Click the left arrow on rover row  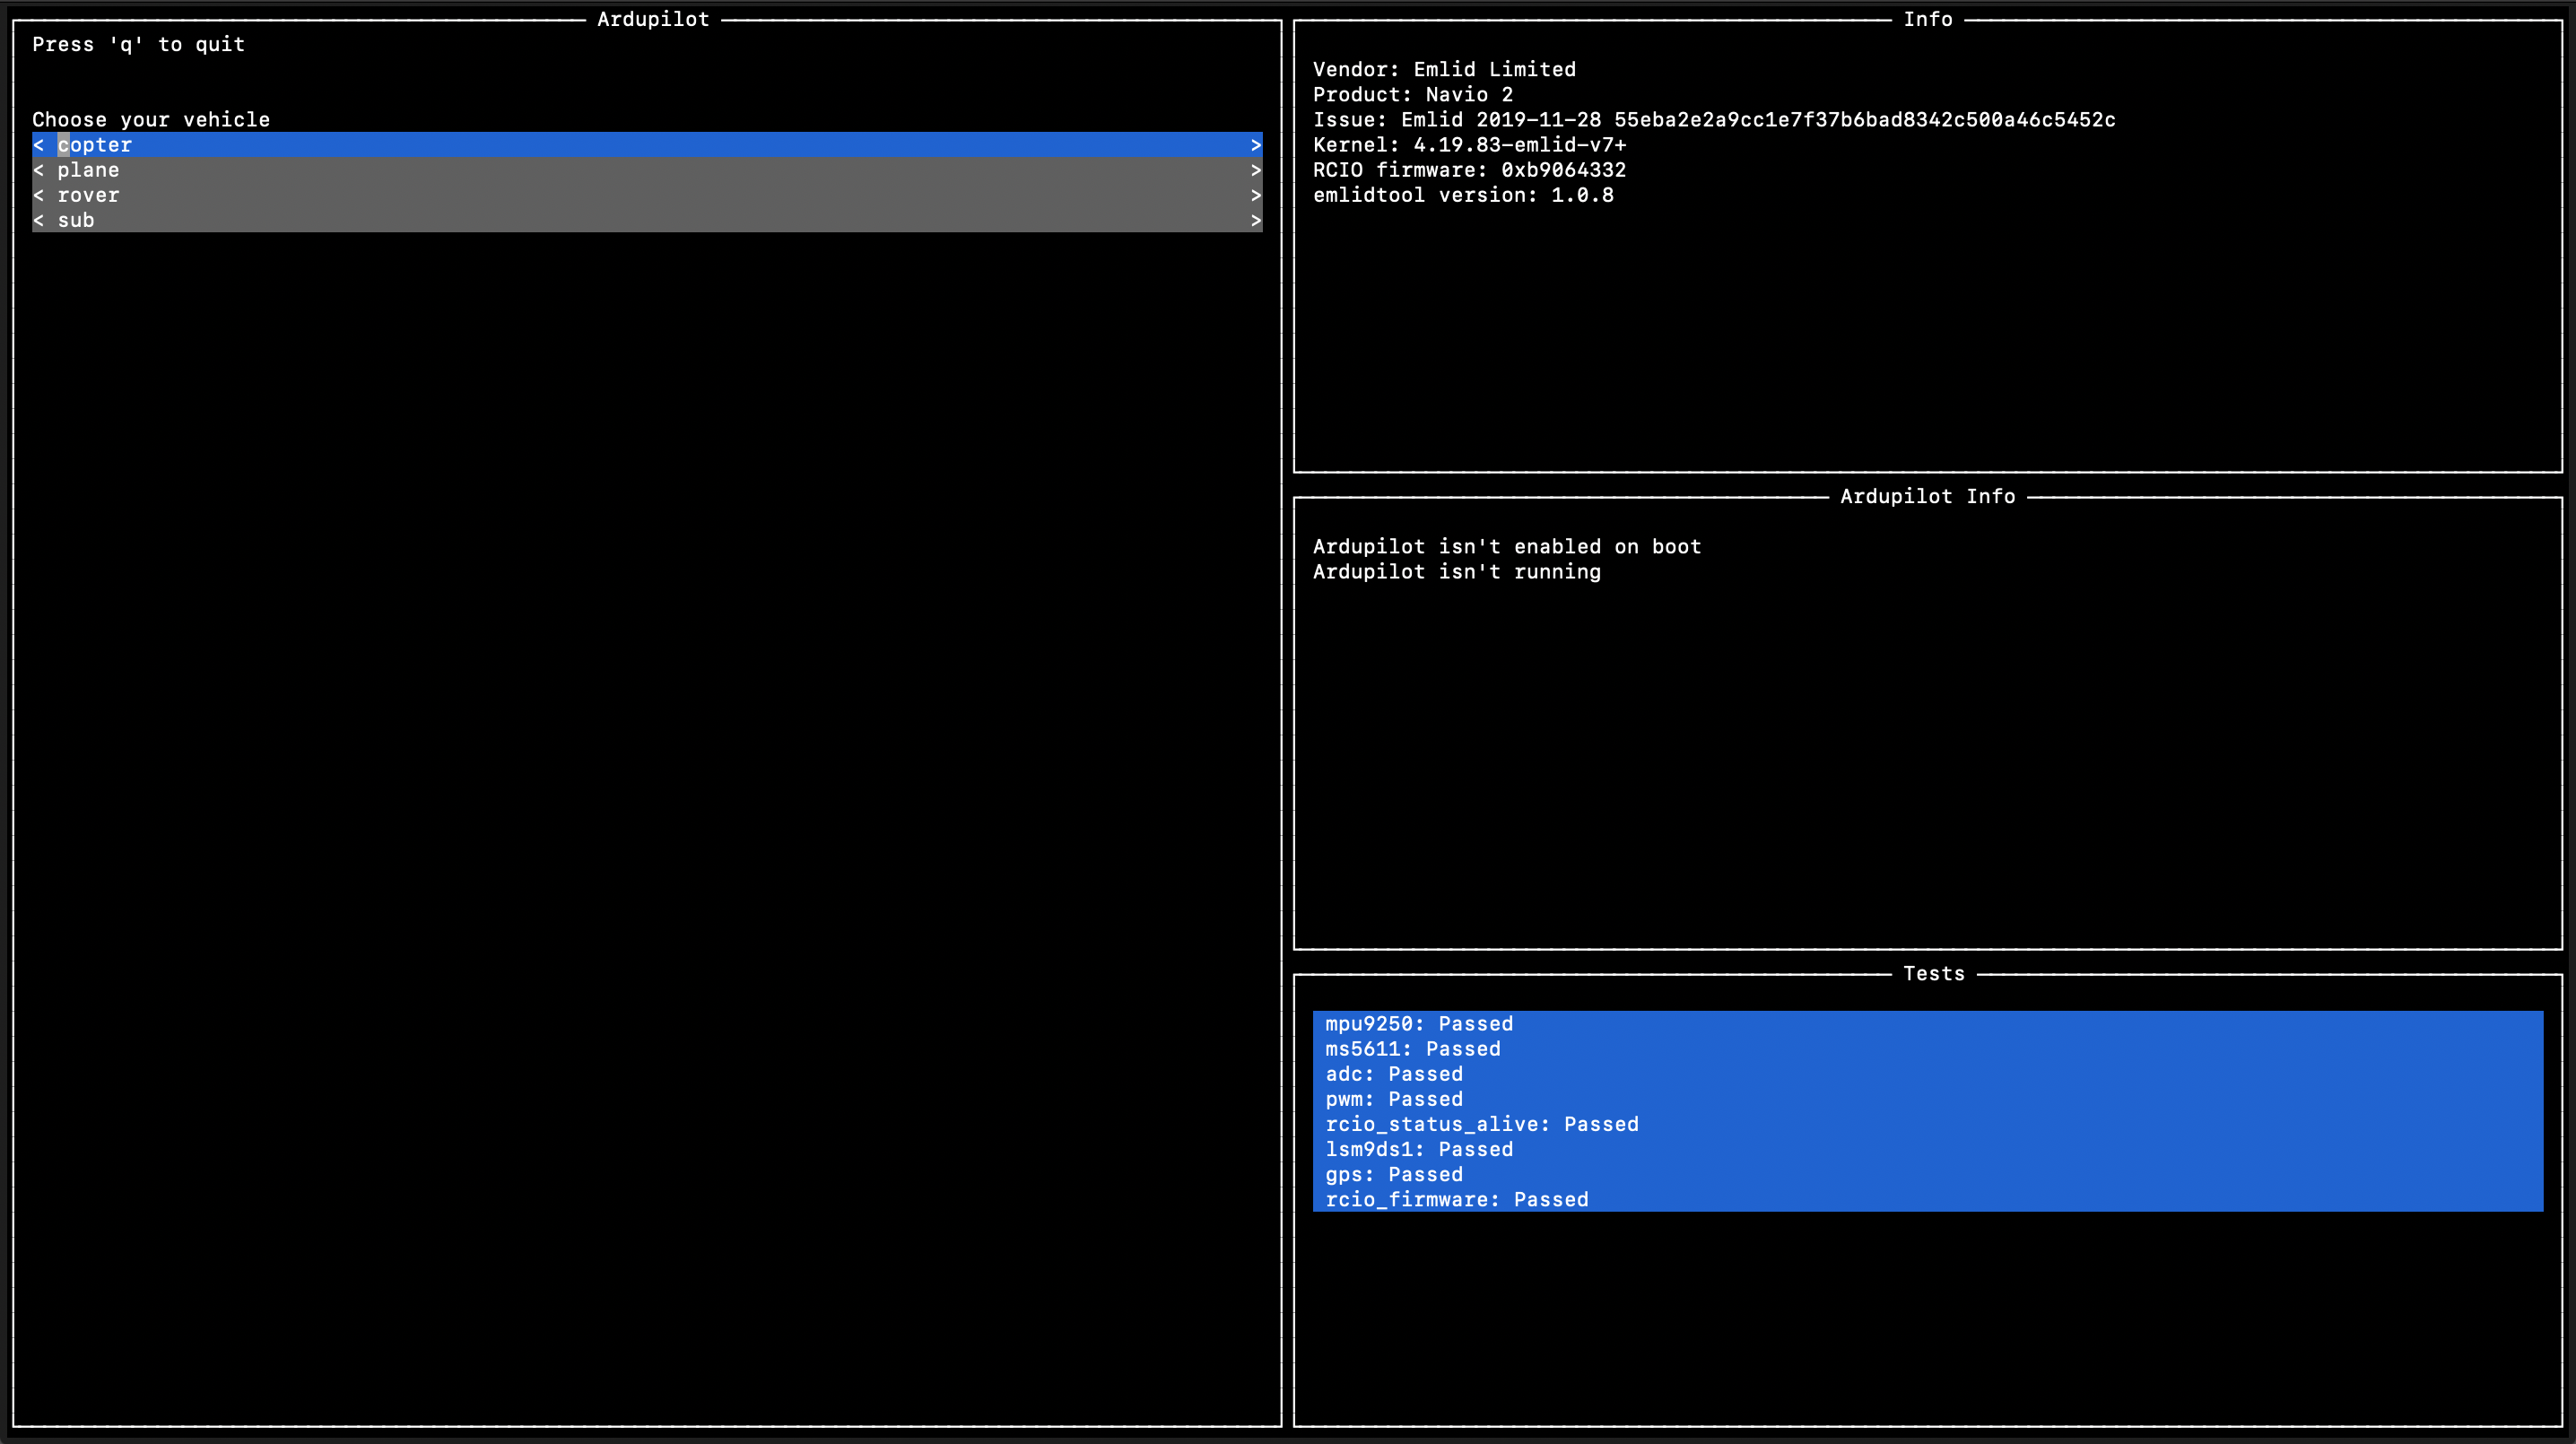pos(39,195)
